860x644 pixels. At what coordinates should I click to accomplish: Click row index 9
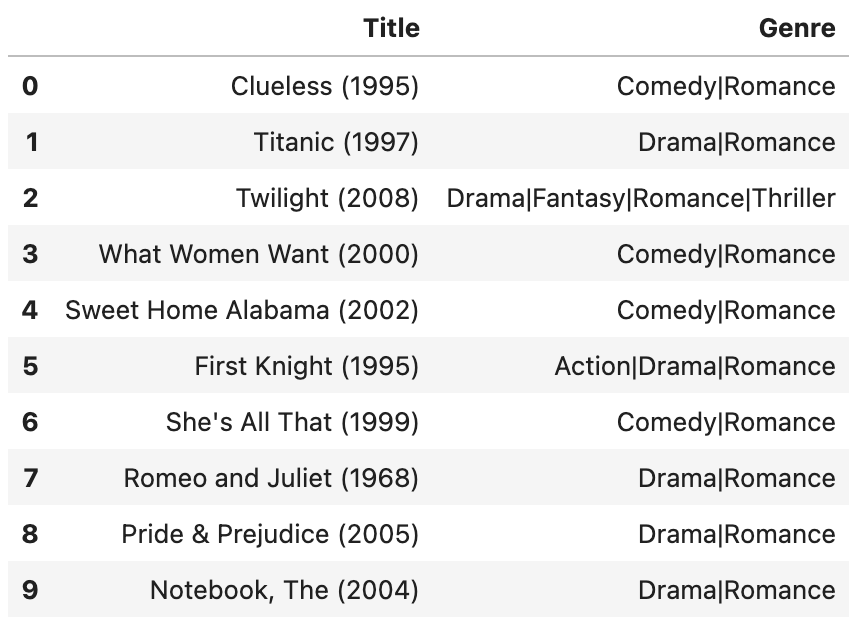point(30,590)
